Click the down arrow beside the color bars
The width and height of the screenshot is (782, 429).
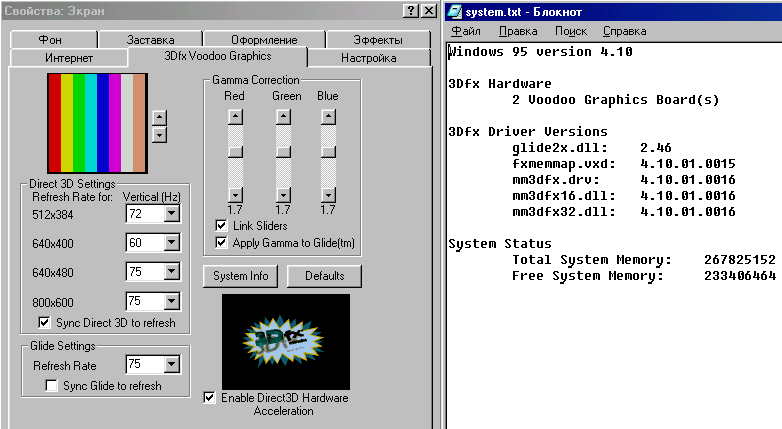tap(159, 135)
